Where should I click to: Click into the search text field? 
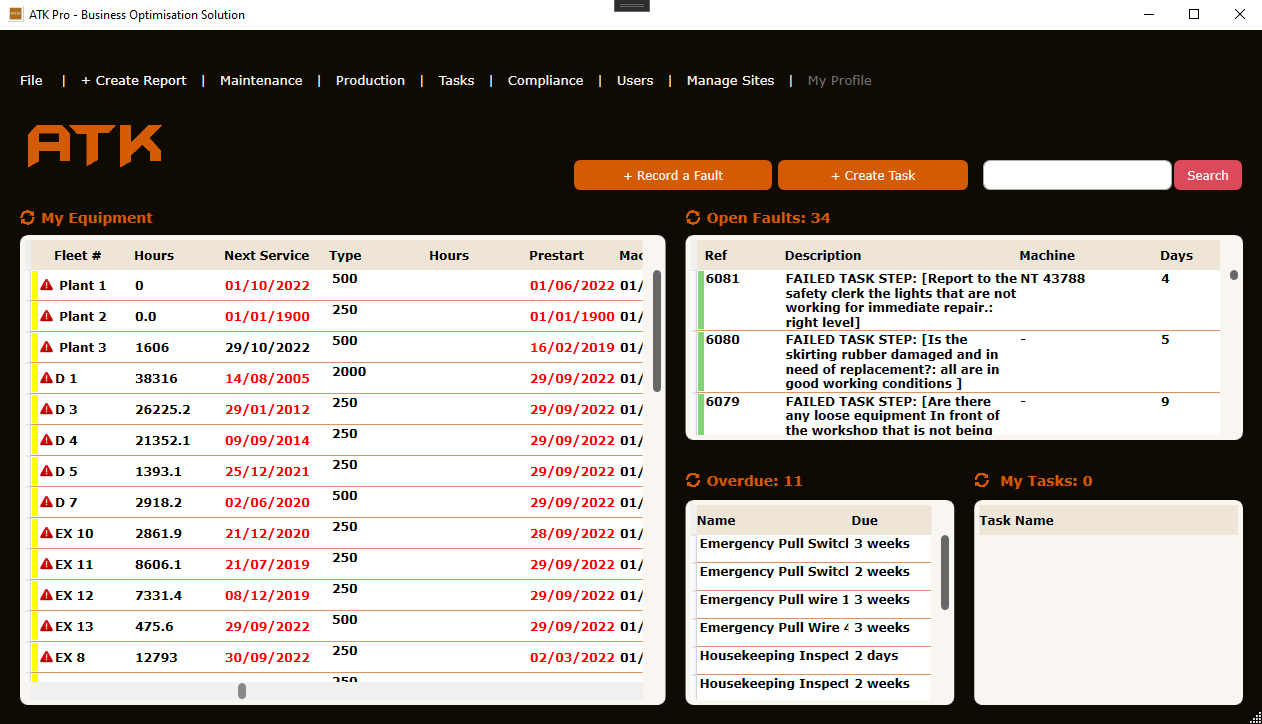[x=1077, y=175]
